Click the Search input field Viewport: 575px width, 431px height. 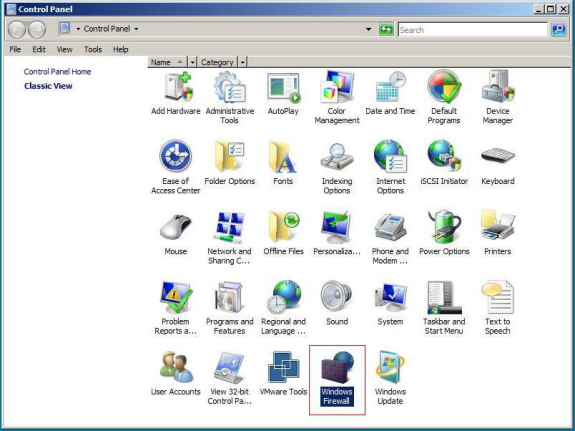(x=473, y=30)
